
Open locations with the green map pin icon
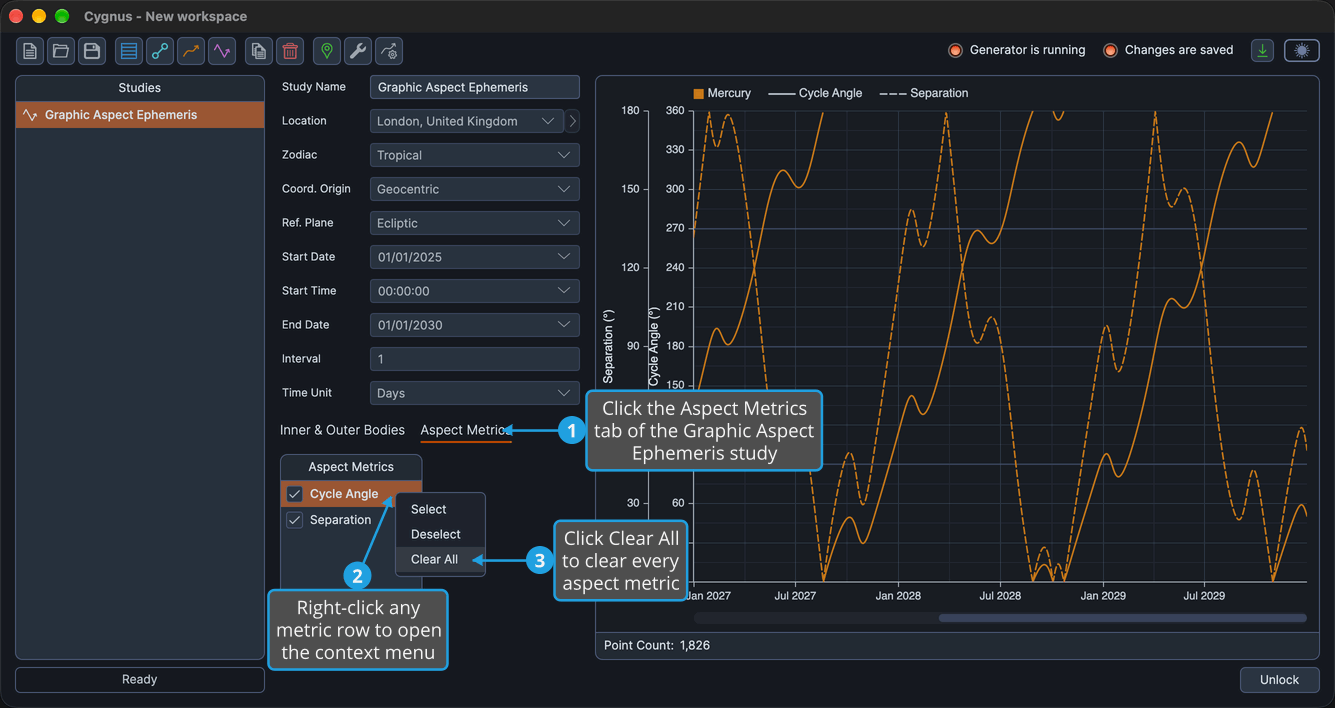pyautogui.click(x=327, y=51)
